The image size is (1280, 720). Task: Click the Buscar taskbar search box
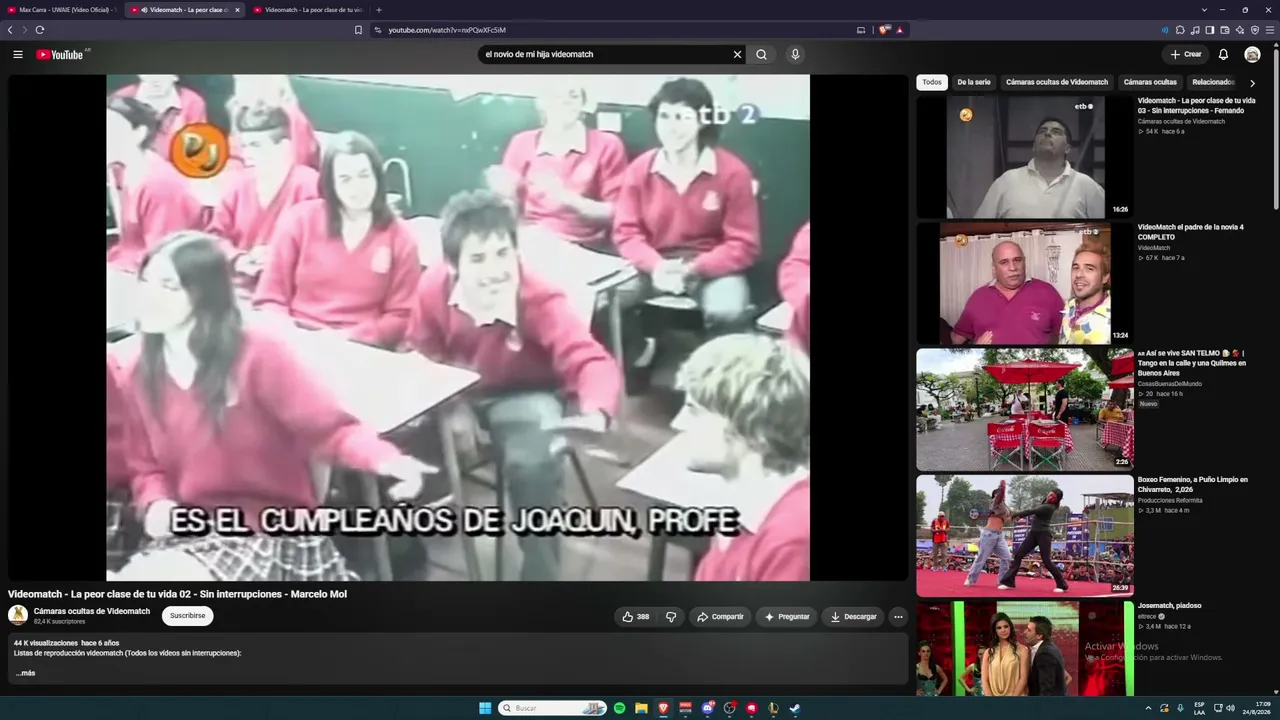pos(553,708)
